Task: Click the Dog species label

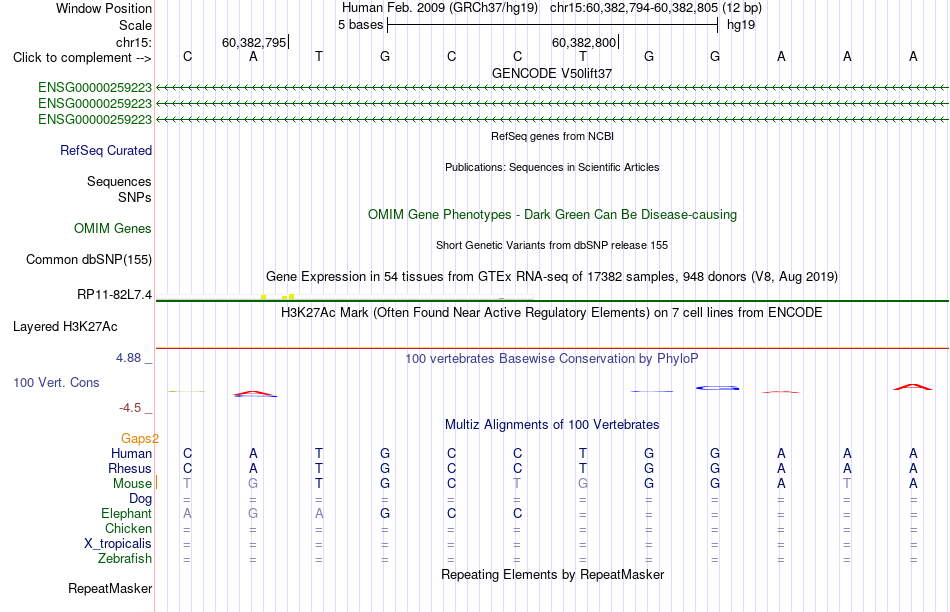Action: pos(141,499)
